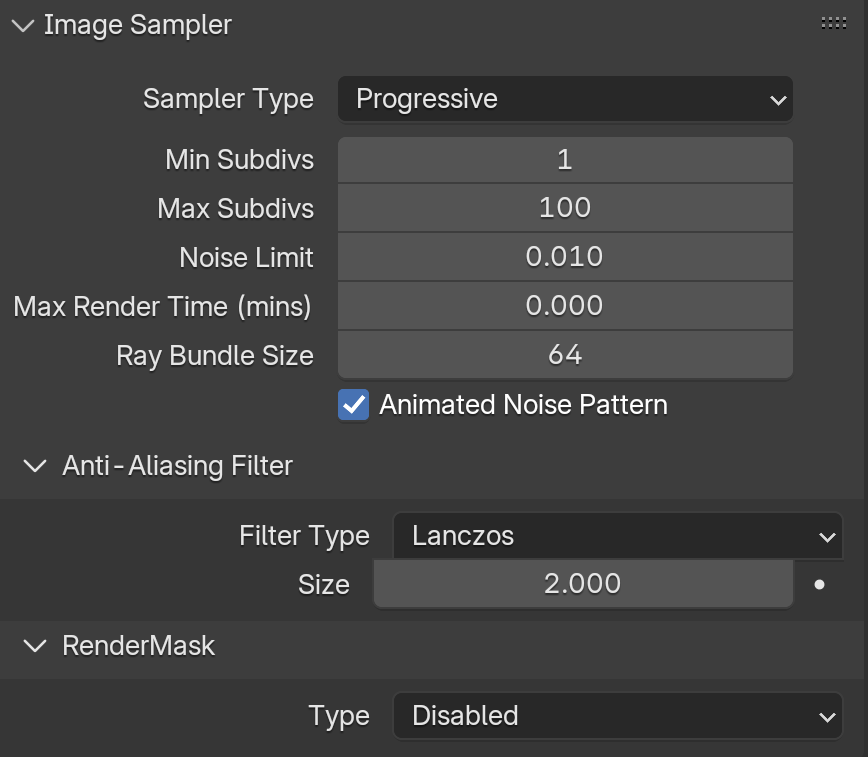Click the Animated Noise Pattern label text
The width and height of the screenshot is (868, 757).
tap(523, 405)
